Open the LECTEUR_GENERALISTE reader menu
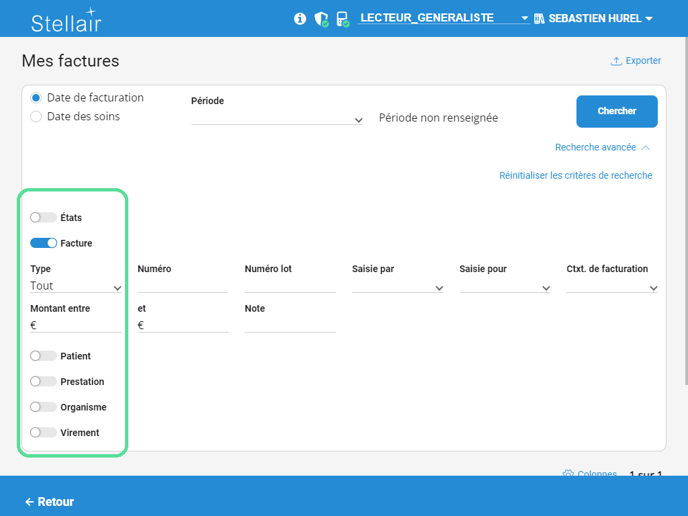Screen dimensions: 688x516 pos(443,19)
